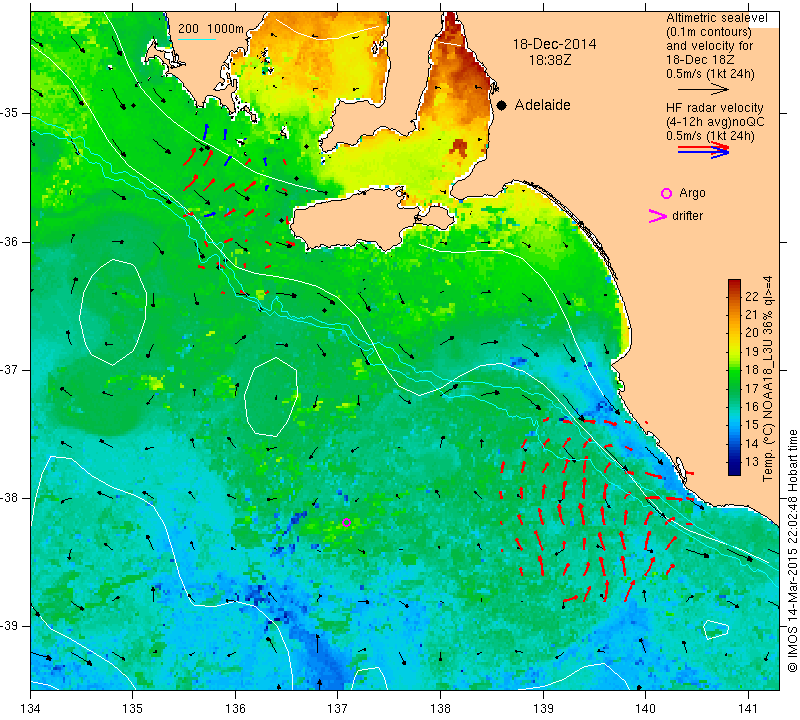Click the 134 longitude axis label
This screenshot has width=800, height=720.
tap(31, 709)
